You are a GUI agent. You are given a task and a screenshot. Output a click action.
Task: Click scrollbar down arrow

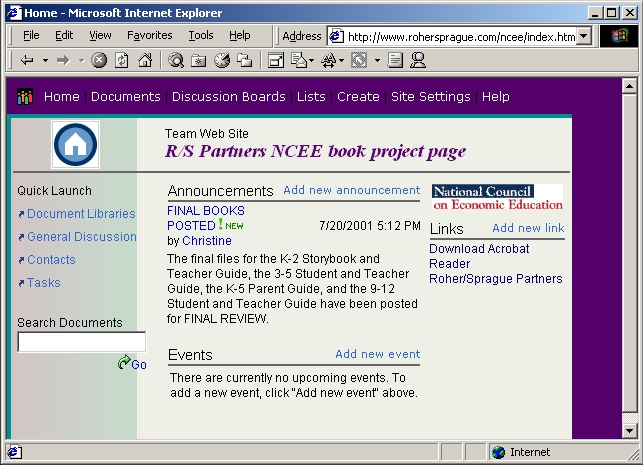(x=629, y=431)
